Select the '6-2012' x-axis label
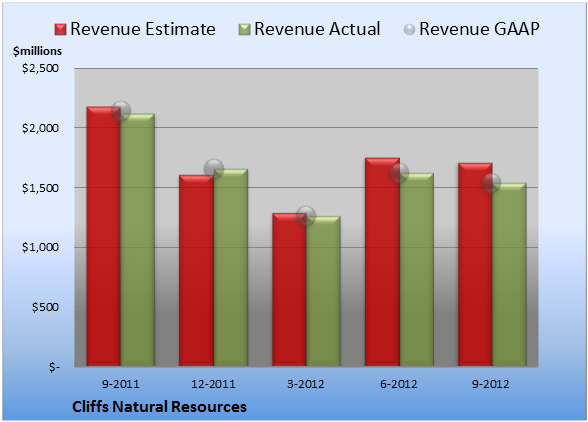This screenshot has width=588, height=422. (x=399, y=384)
